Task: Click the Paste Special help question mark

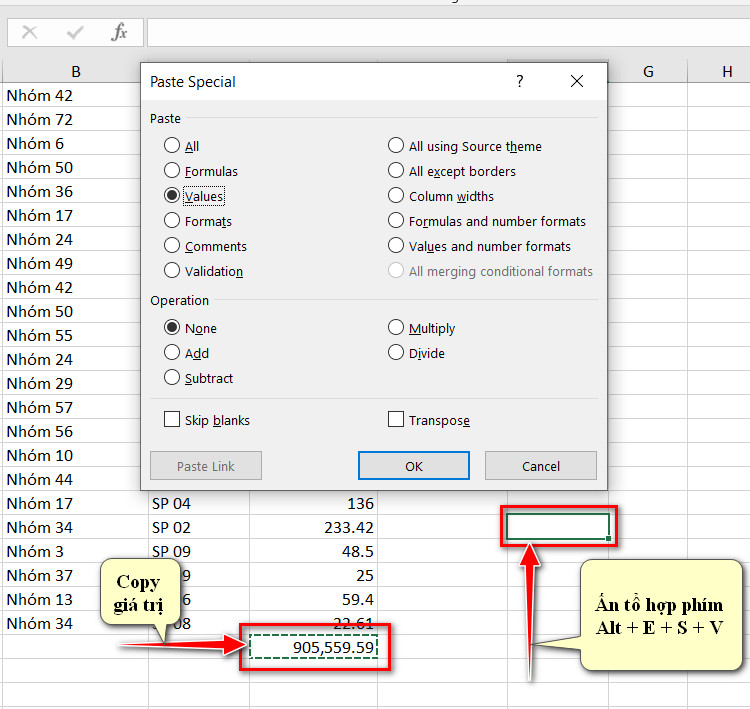Action: coord(520,81)
